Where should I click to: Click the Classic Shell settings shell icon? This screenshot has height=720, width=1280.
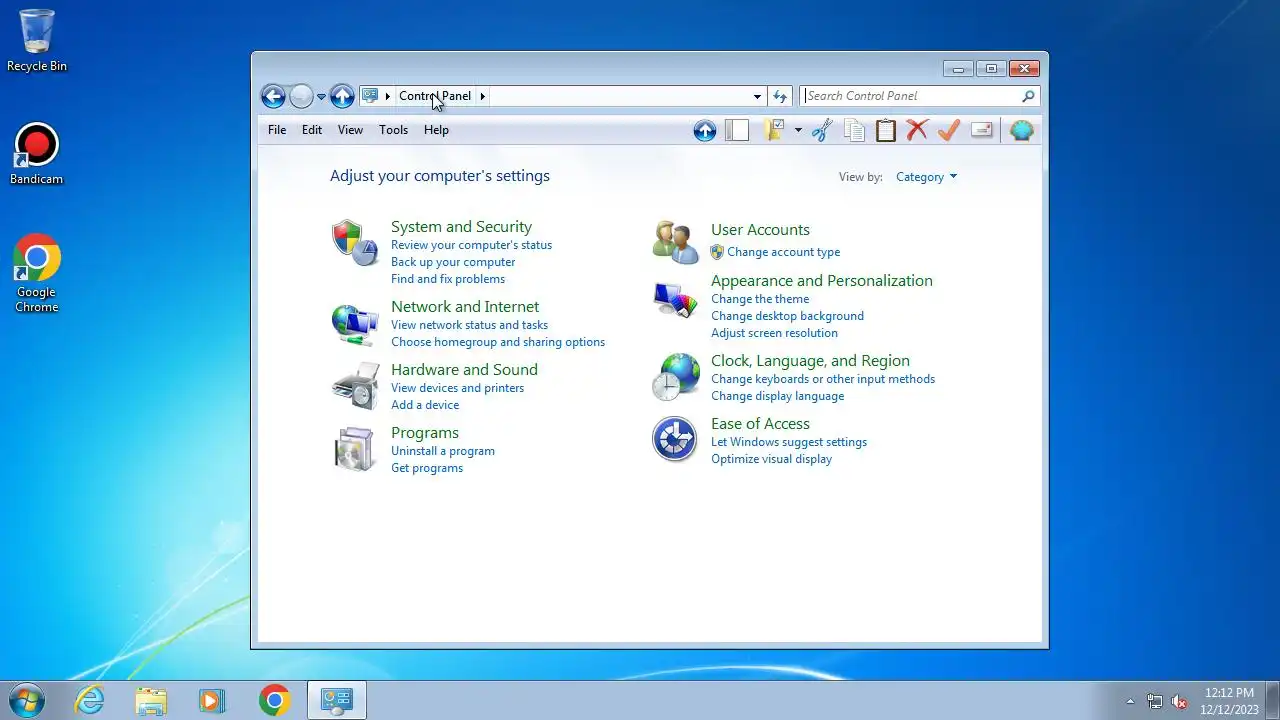(1021, 130)
